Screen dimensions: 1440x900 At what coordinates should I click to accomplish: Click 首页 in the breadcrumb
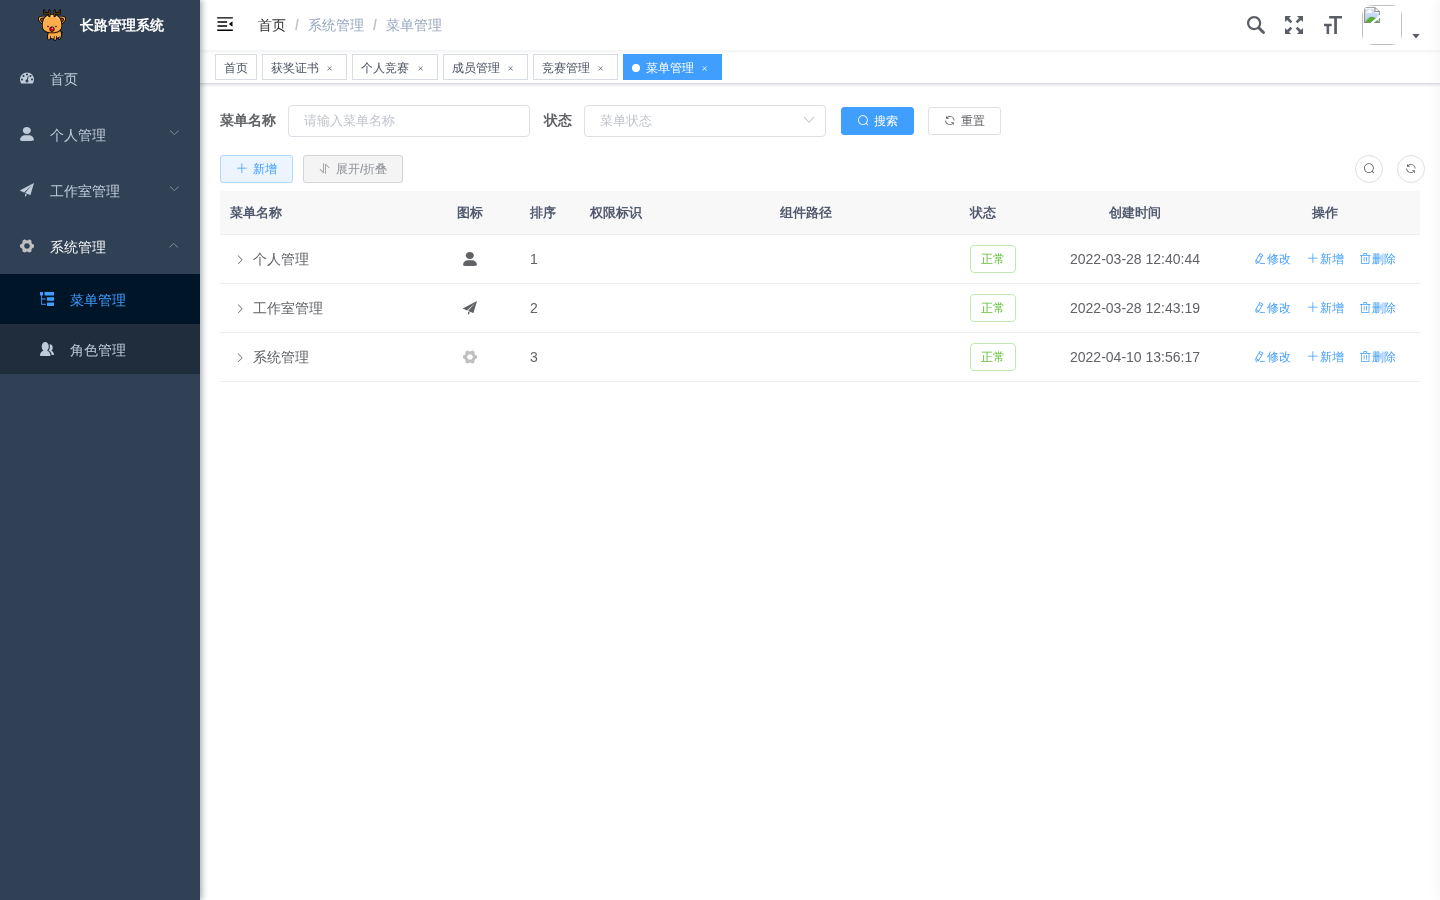tap(272, 25)
